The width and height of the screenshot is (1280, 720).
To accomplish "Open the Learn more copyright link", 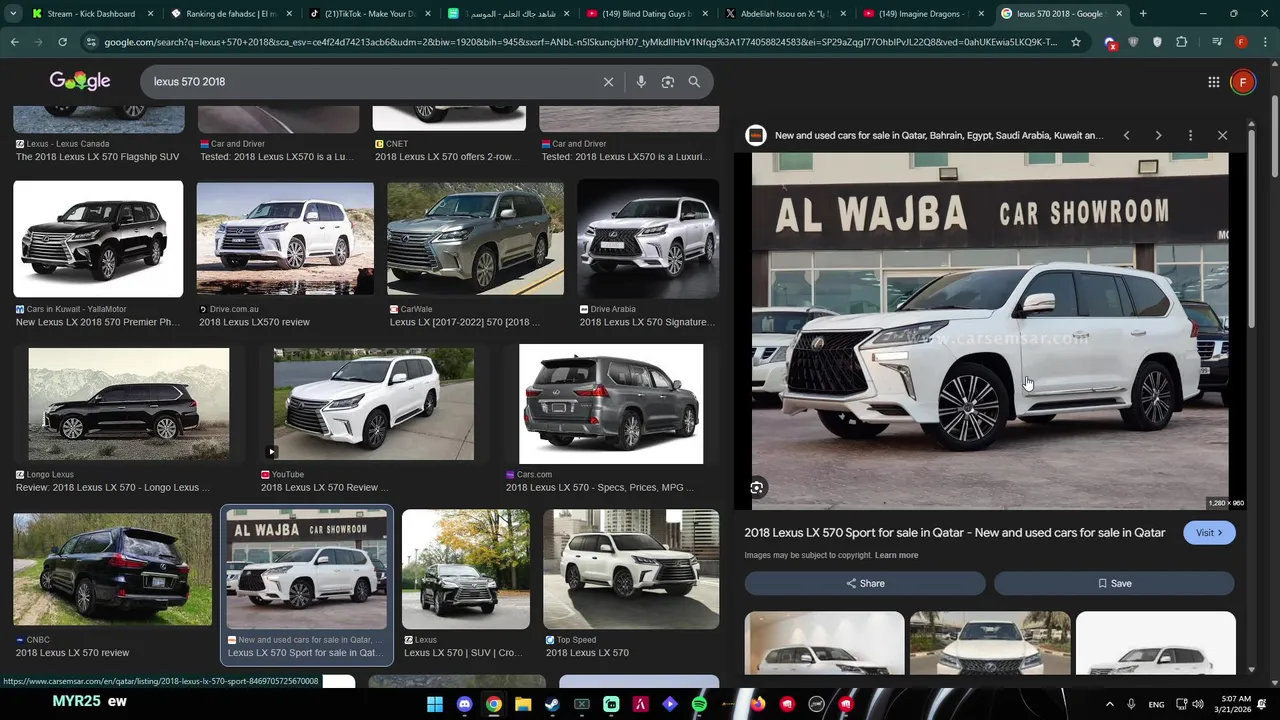I will click(x=896, y=555).
